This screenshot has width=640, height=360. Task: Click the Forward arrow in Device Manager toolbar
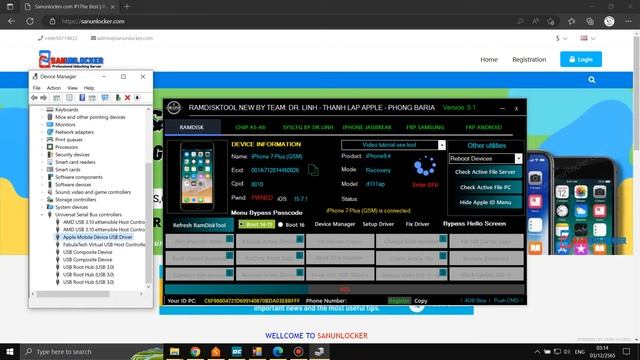[44, 98]
